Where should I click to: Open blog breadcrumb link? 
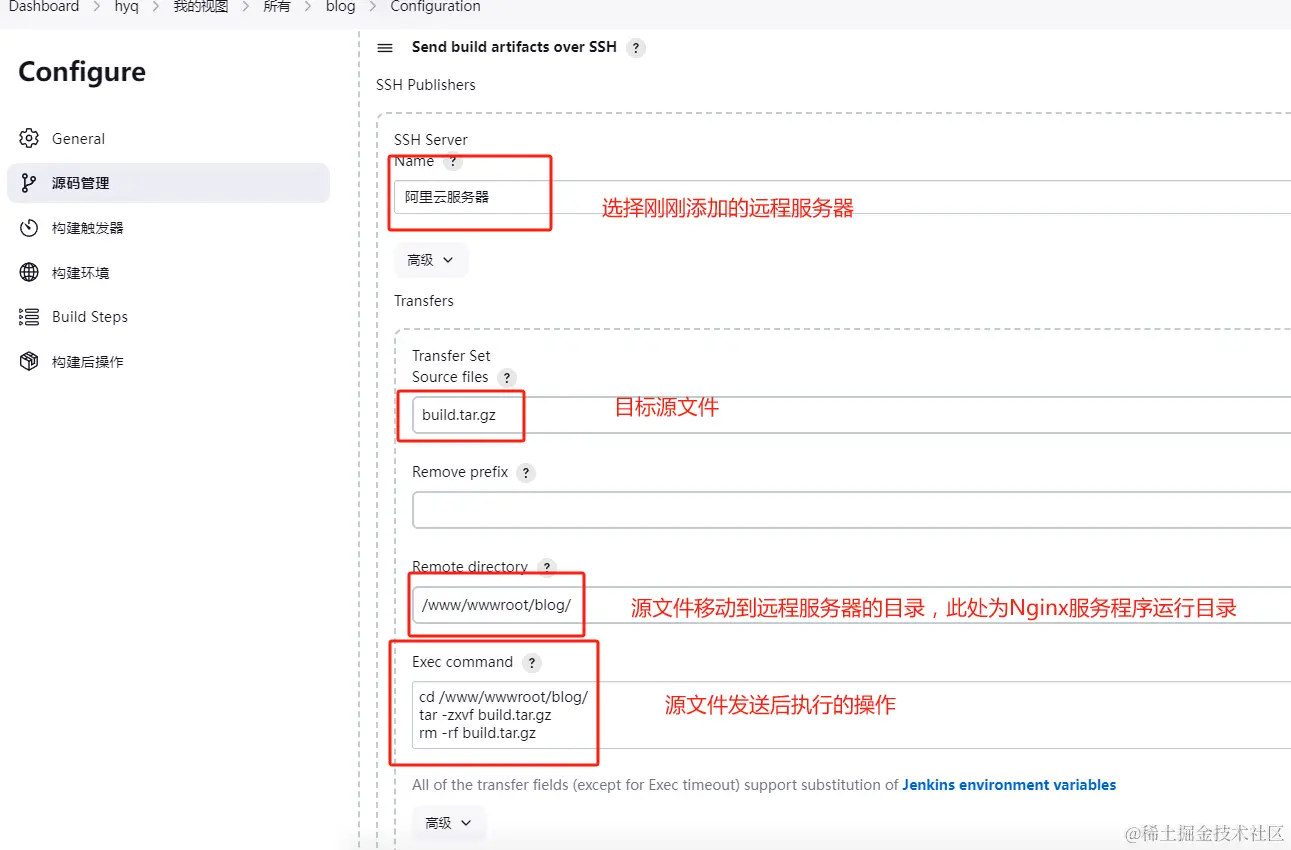[x=340, y=7]
